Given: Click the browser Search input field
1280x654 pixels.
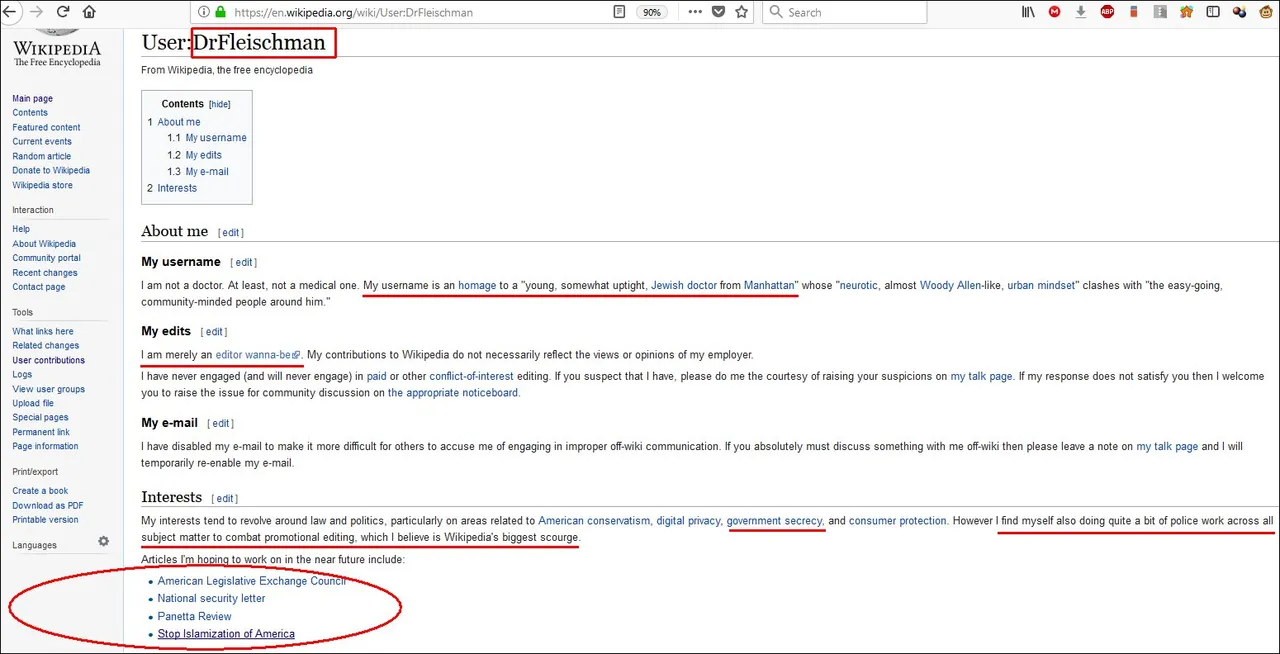Looking at the screenshot, I should pos(844,12).
